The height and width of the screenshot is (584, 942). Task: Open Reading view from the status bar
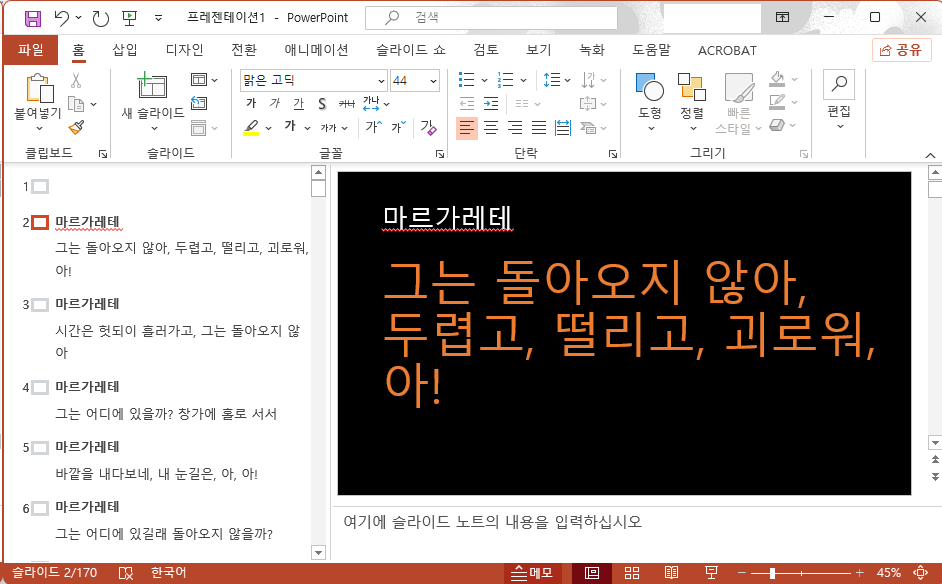pos(672,572)
